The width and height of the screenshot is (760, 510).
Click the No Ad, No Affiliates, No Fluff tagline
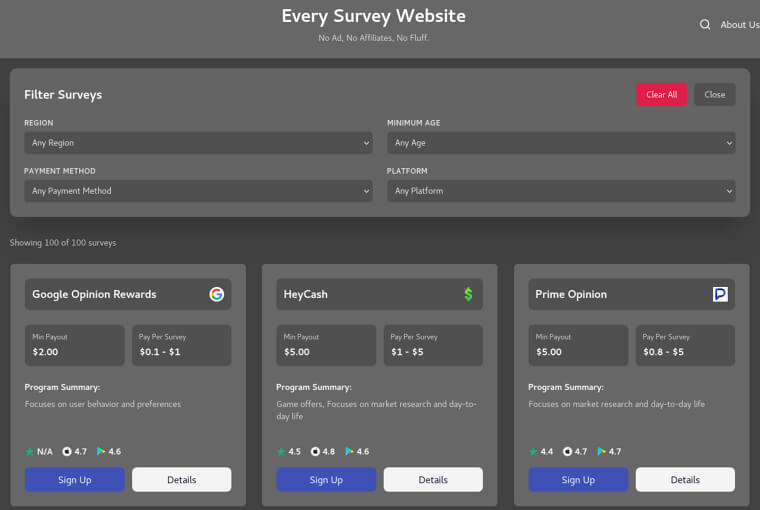(x=374, y=38)
